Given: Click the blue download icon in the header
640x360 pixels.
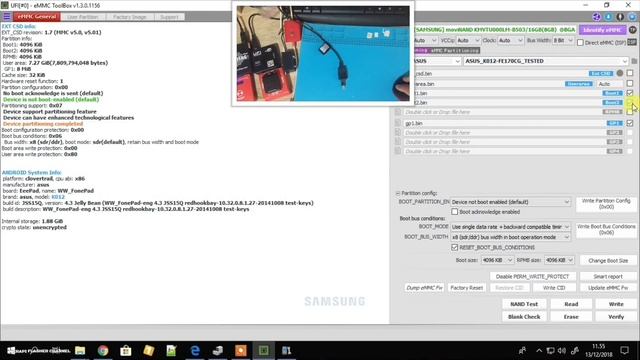Looking at the screenshot, I should click(608, 17).
